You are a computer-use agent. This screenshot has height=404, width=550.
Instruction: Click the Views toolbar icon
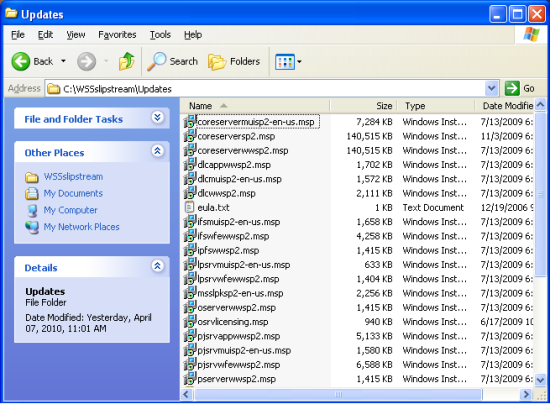(x=285, y=62)
